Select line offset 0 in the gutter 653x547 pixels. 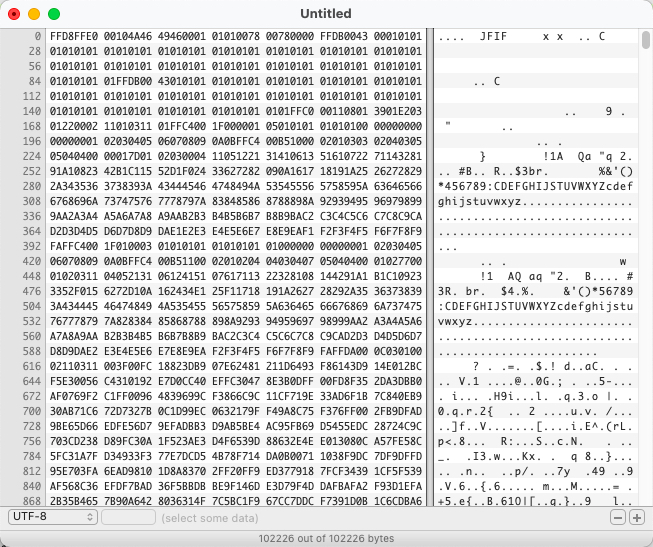click(36, 36)
